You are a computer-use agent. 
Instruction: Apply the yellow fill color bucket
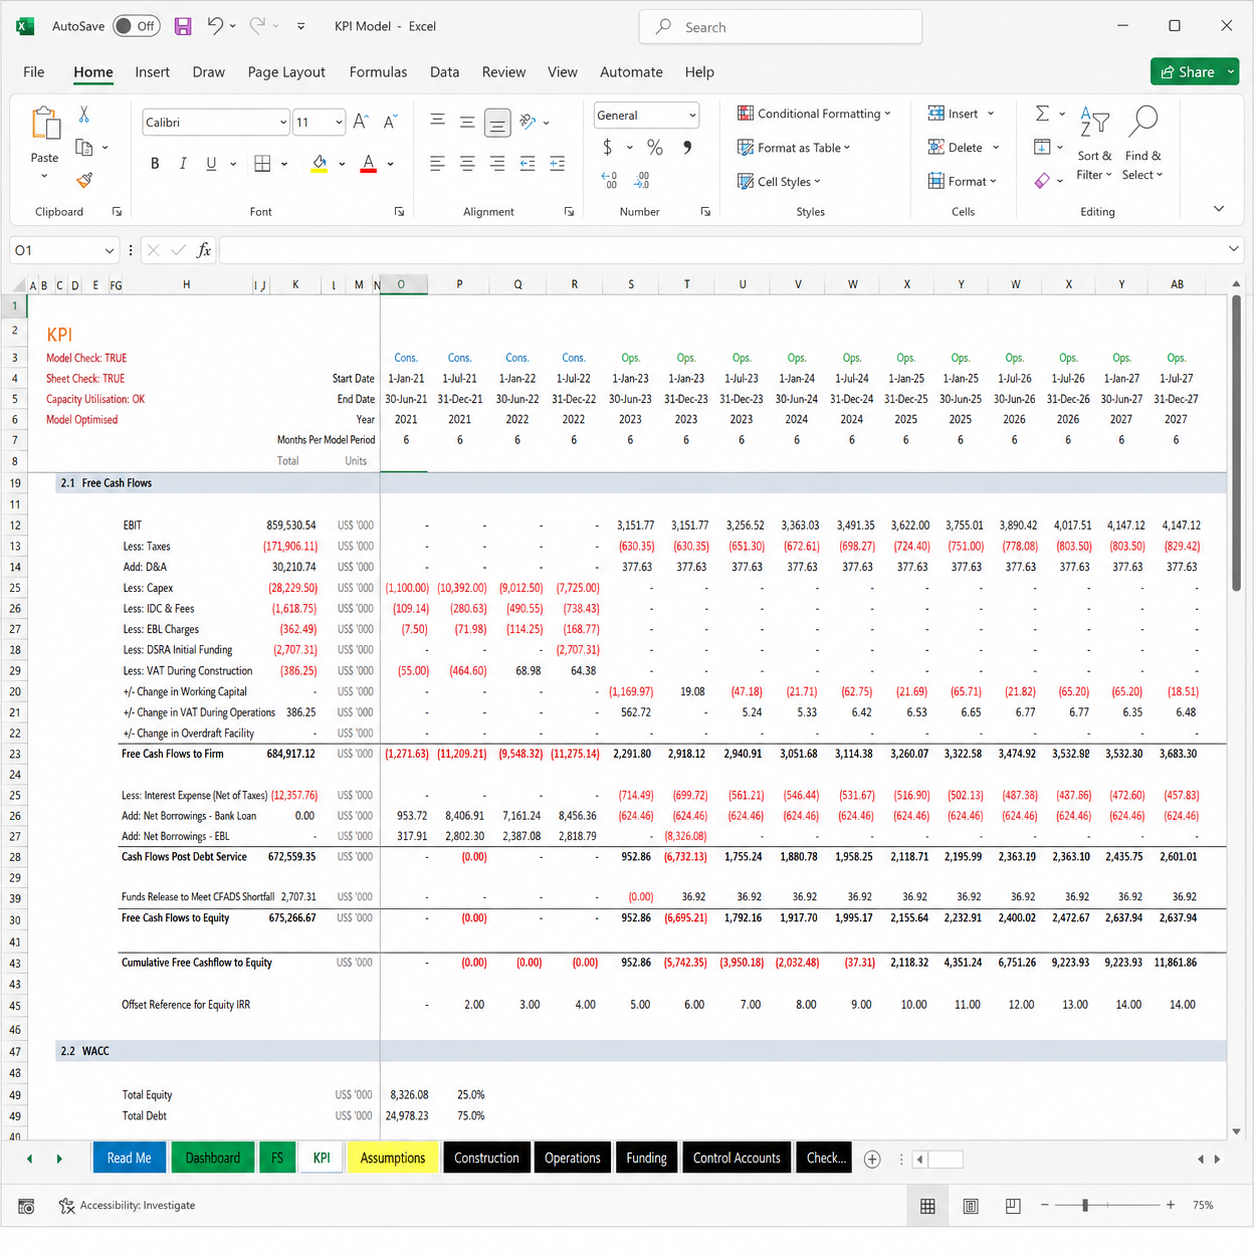[319, 163]
